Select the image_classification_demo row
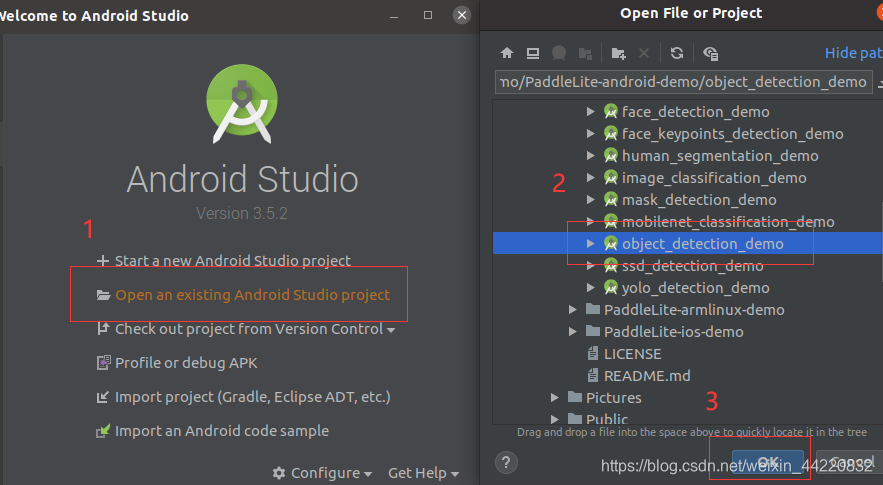 point(688,177)
